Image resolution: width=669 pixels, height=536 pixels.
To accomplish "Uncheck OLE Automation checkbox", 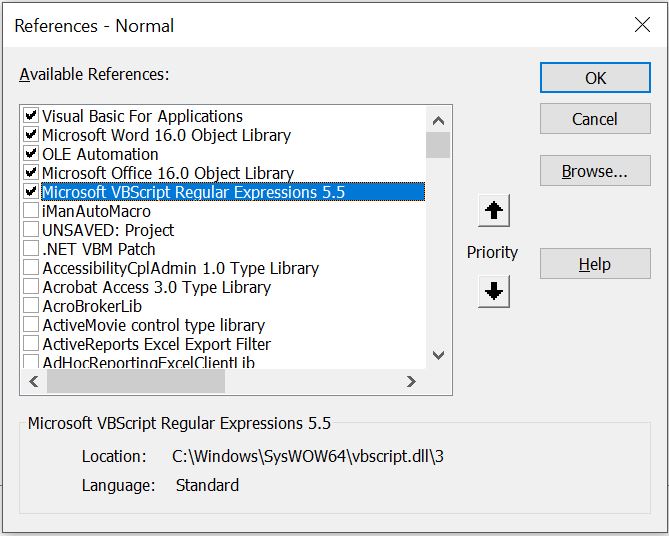I will click(x=31, y=154).
